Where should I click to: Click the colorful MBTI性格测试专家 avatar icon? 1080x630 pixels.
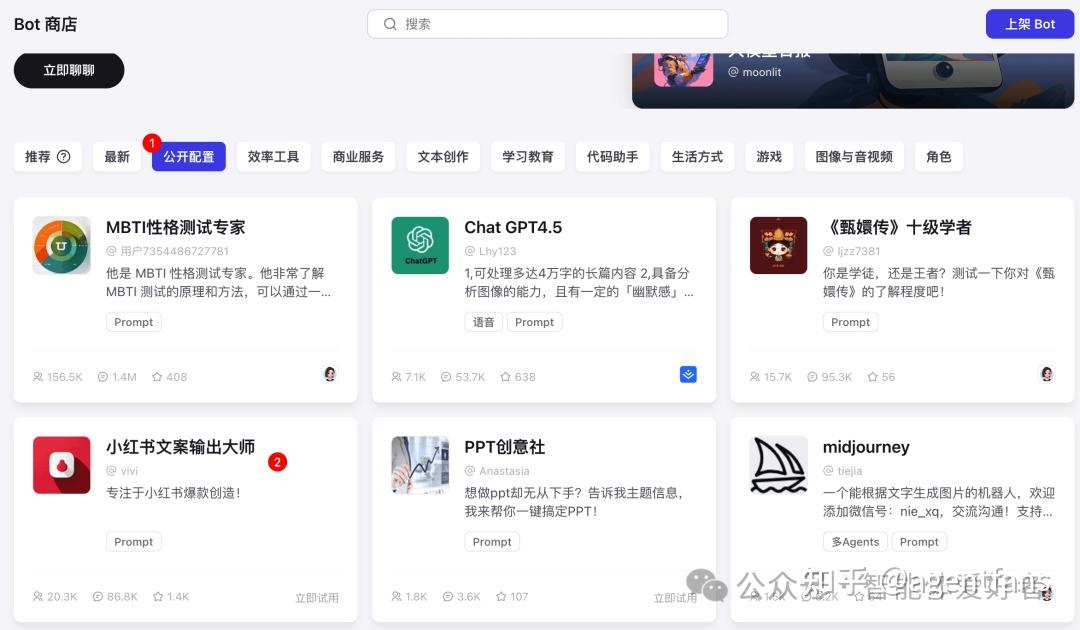[61, 245]
